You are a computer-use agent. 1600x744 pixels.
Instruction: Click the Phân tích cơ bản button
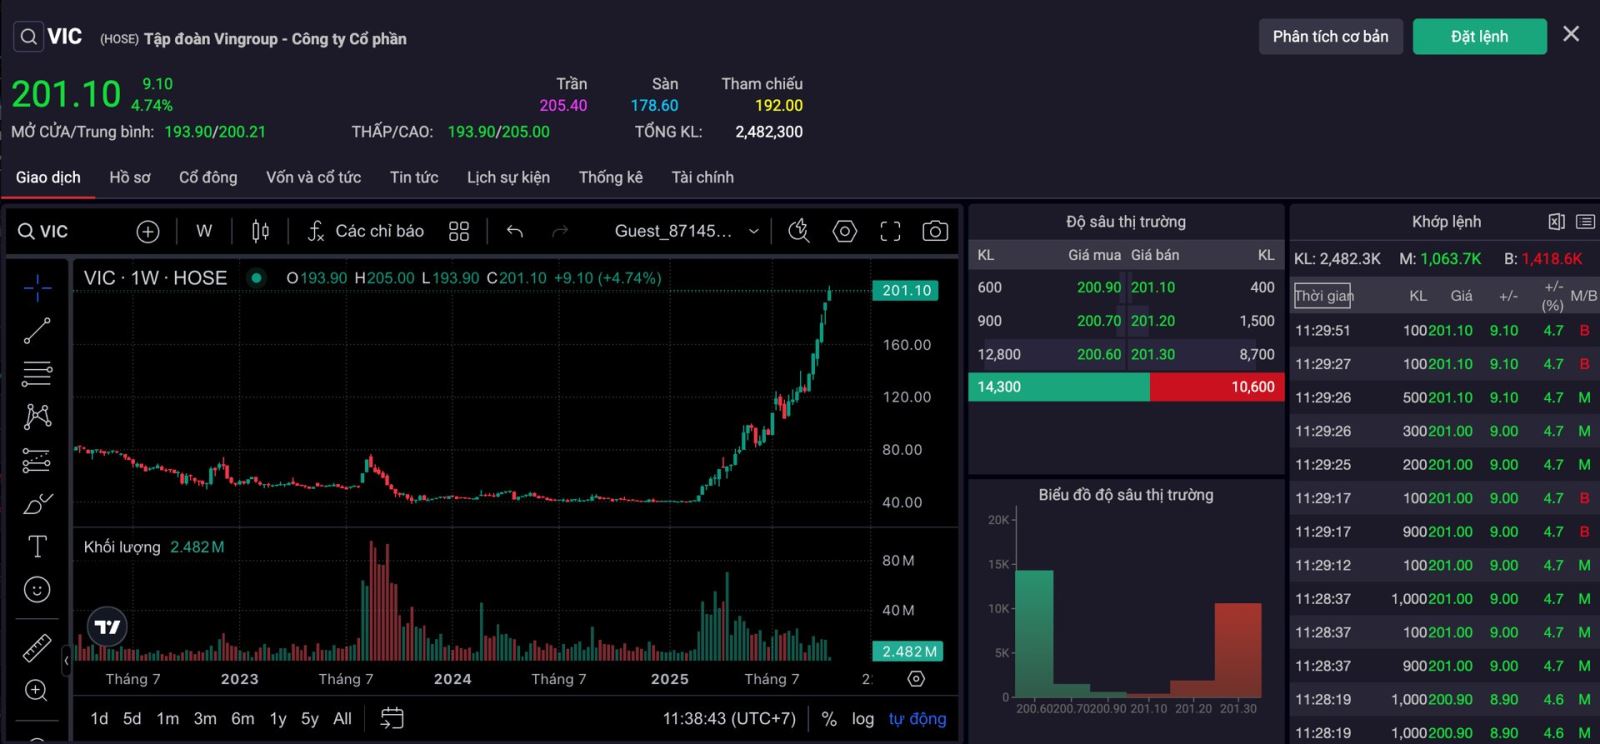1330,37
